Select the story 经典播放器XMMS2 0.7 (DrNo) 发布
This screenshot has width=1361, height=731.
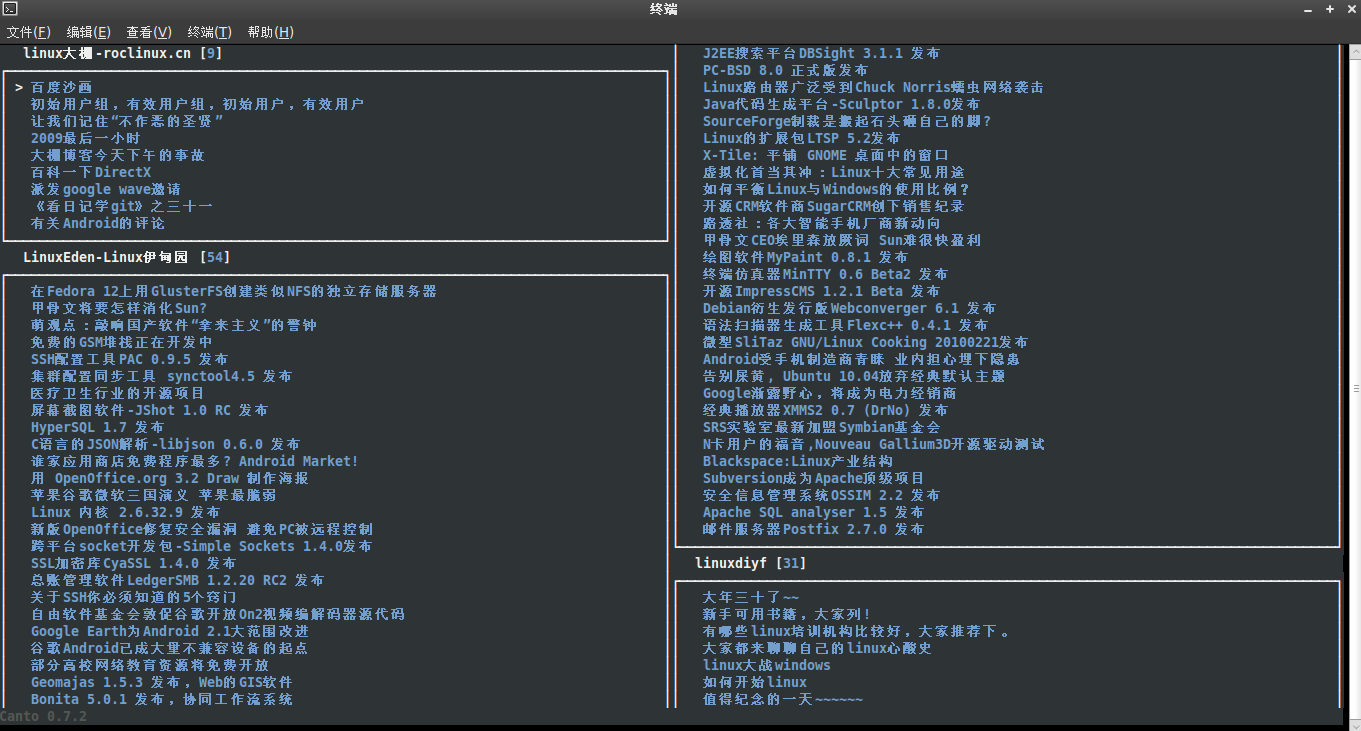825,411
